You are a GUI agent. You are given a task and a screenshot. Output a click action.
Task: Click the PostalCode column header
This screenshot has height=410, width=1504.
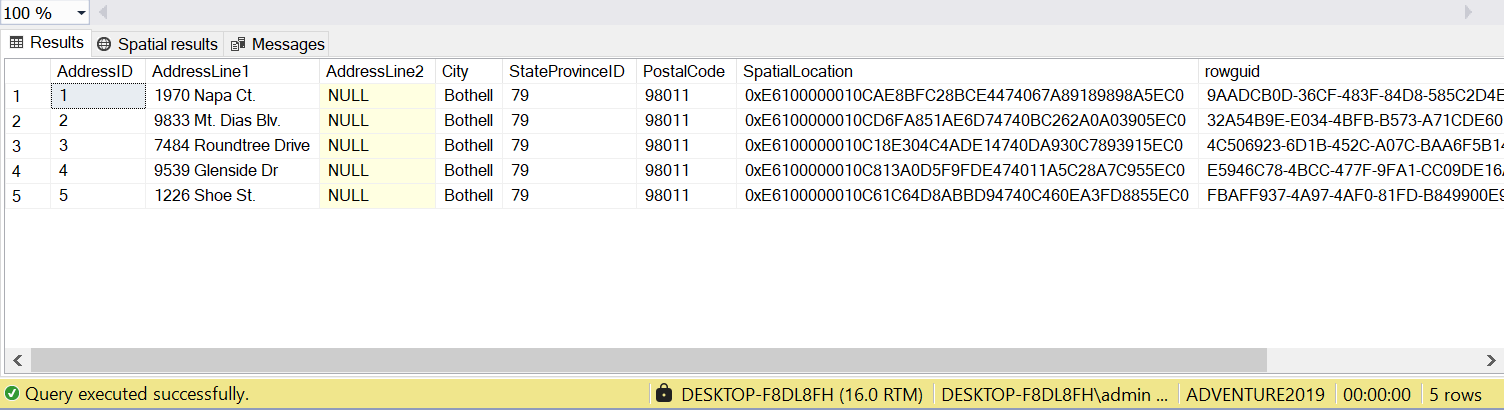pyautogui.click(x=683, y=71)
